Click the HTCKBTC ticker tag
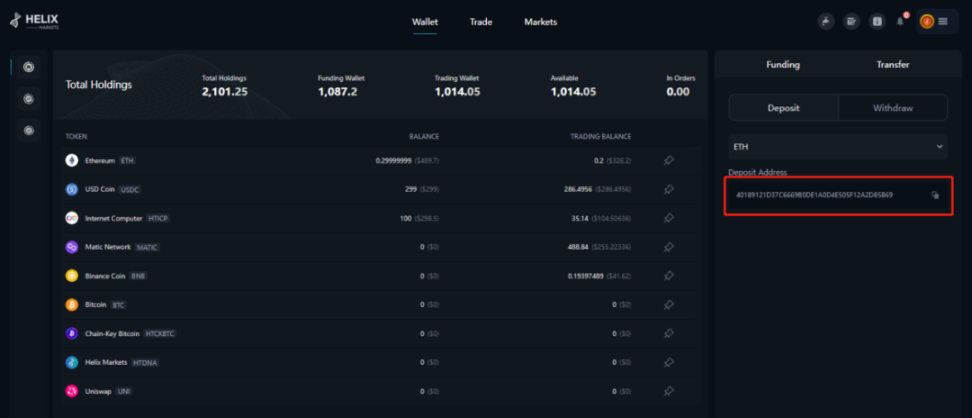972x418 pixels. 160,334
